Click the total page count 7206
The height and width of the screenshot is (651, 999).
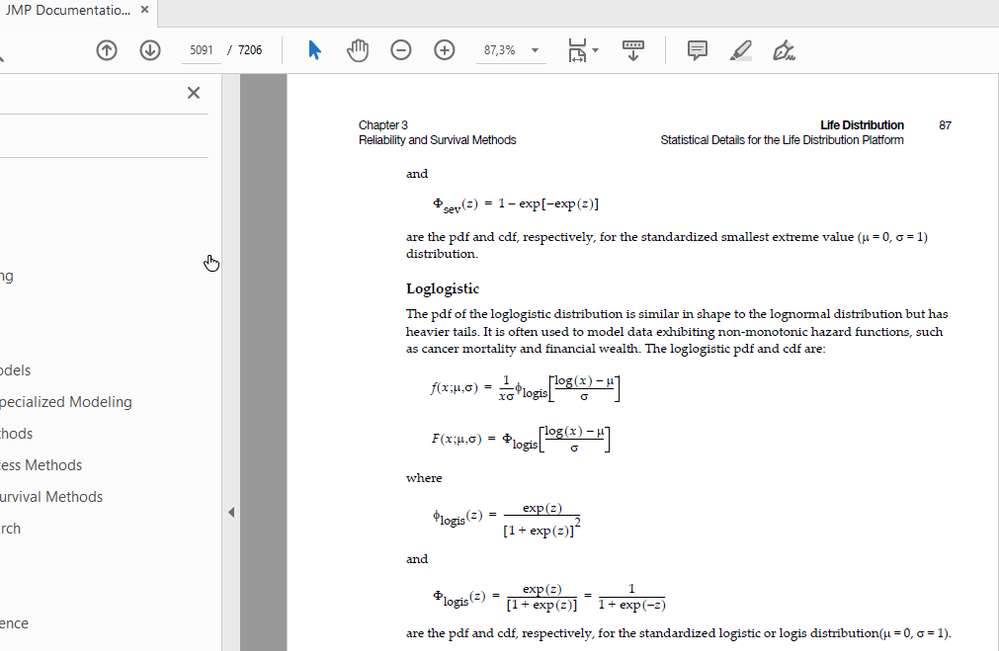coord(250,50)
